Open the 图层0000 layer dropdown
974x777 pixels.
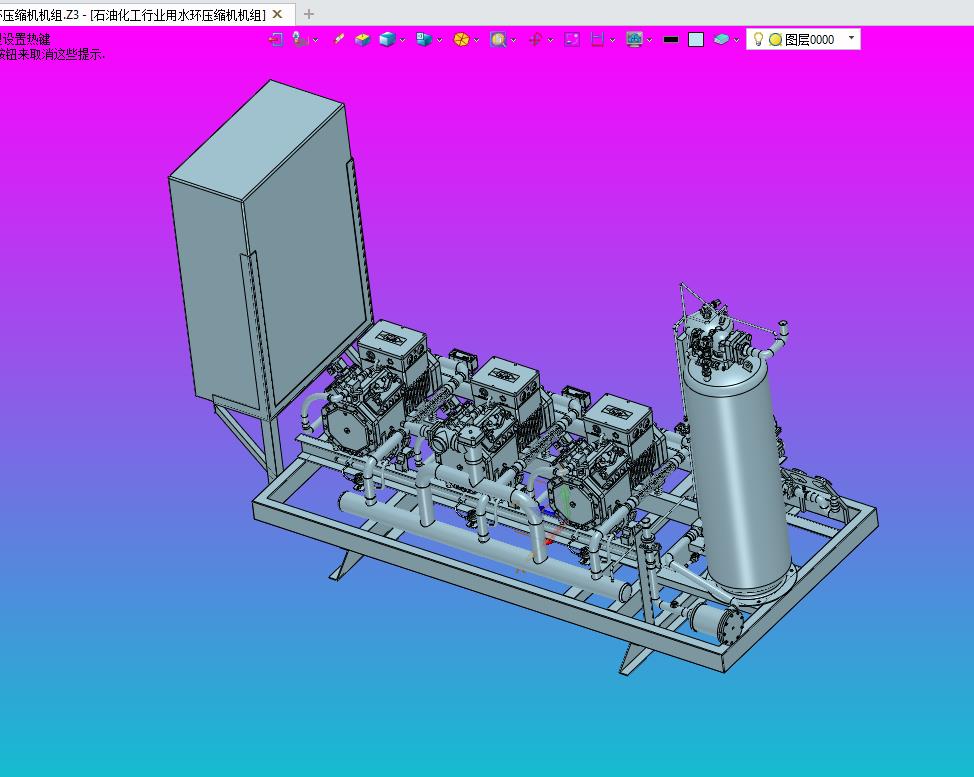851,38
